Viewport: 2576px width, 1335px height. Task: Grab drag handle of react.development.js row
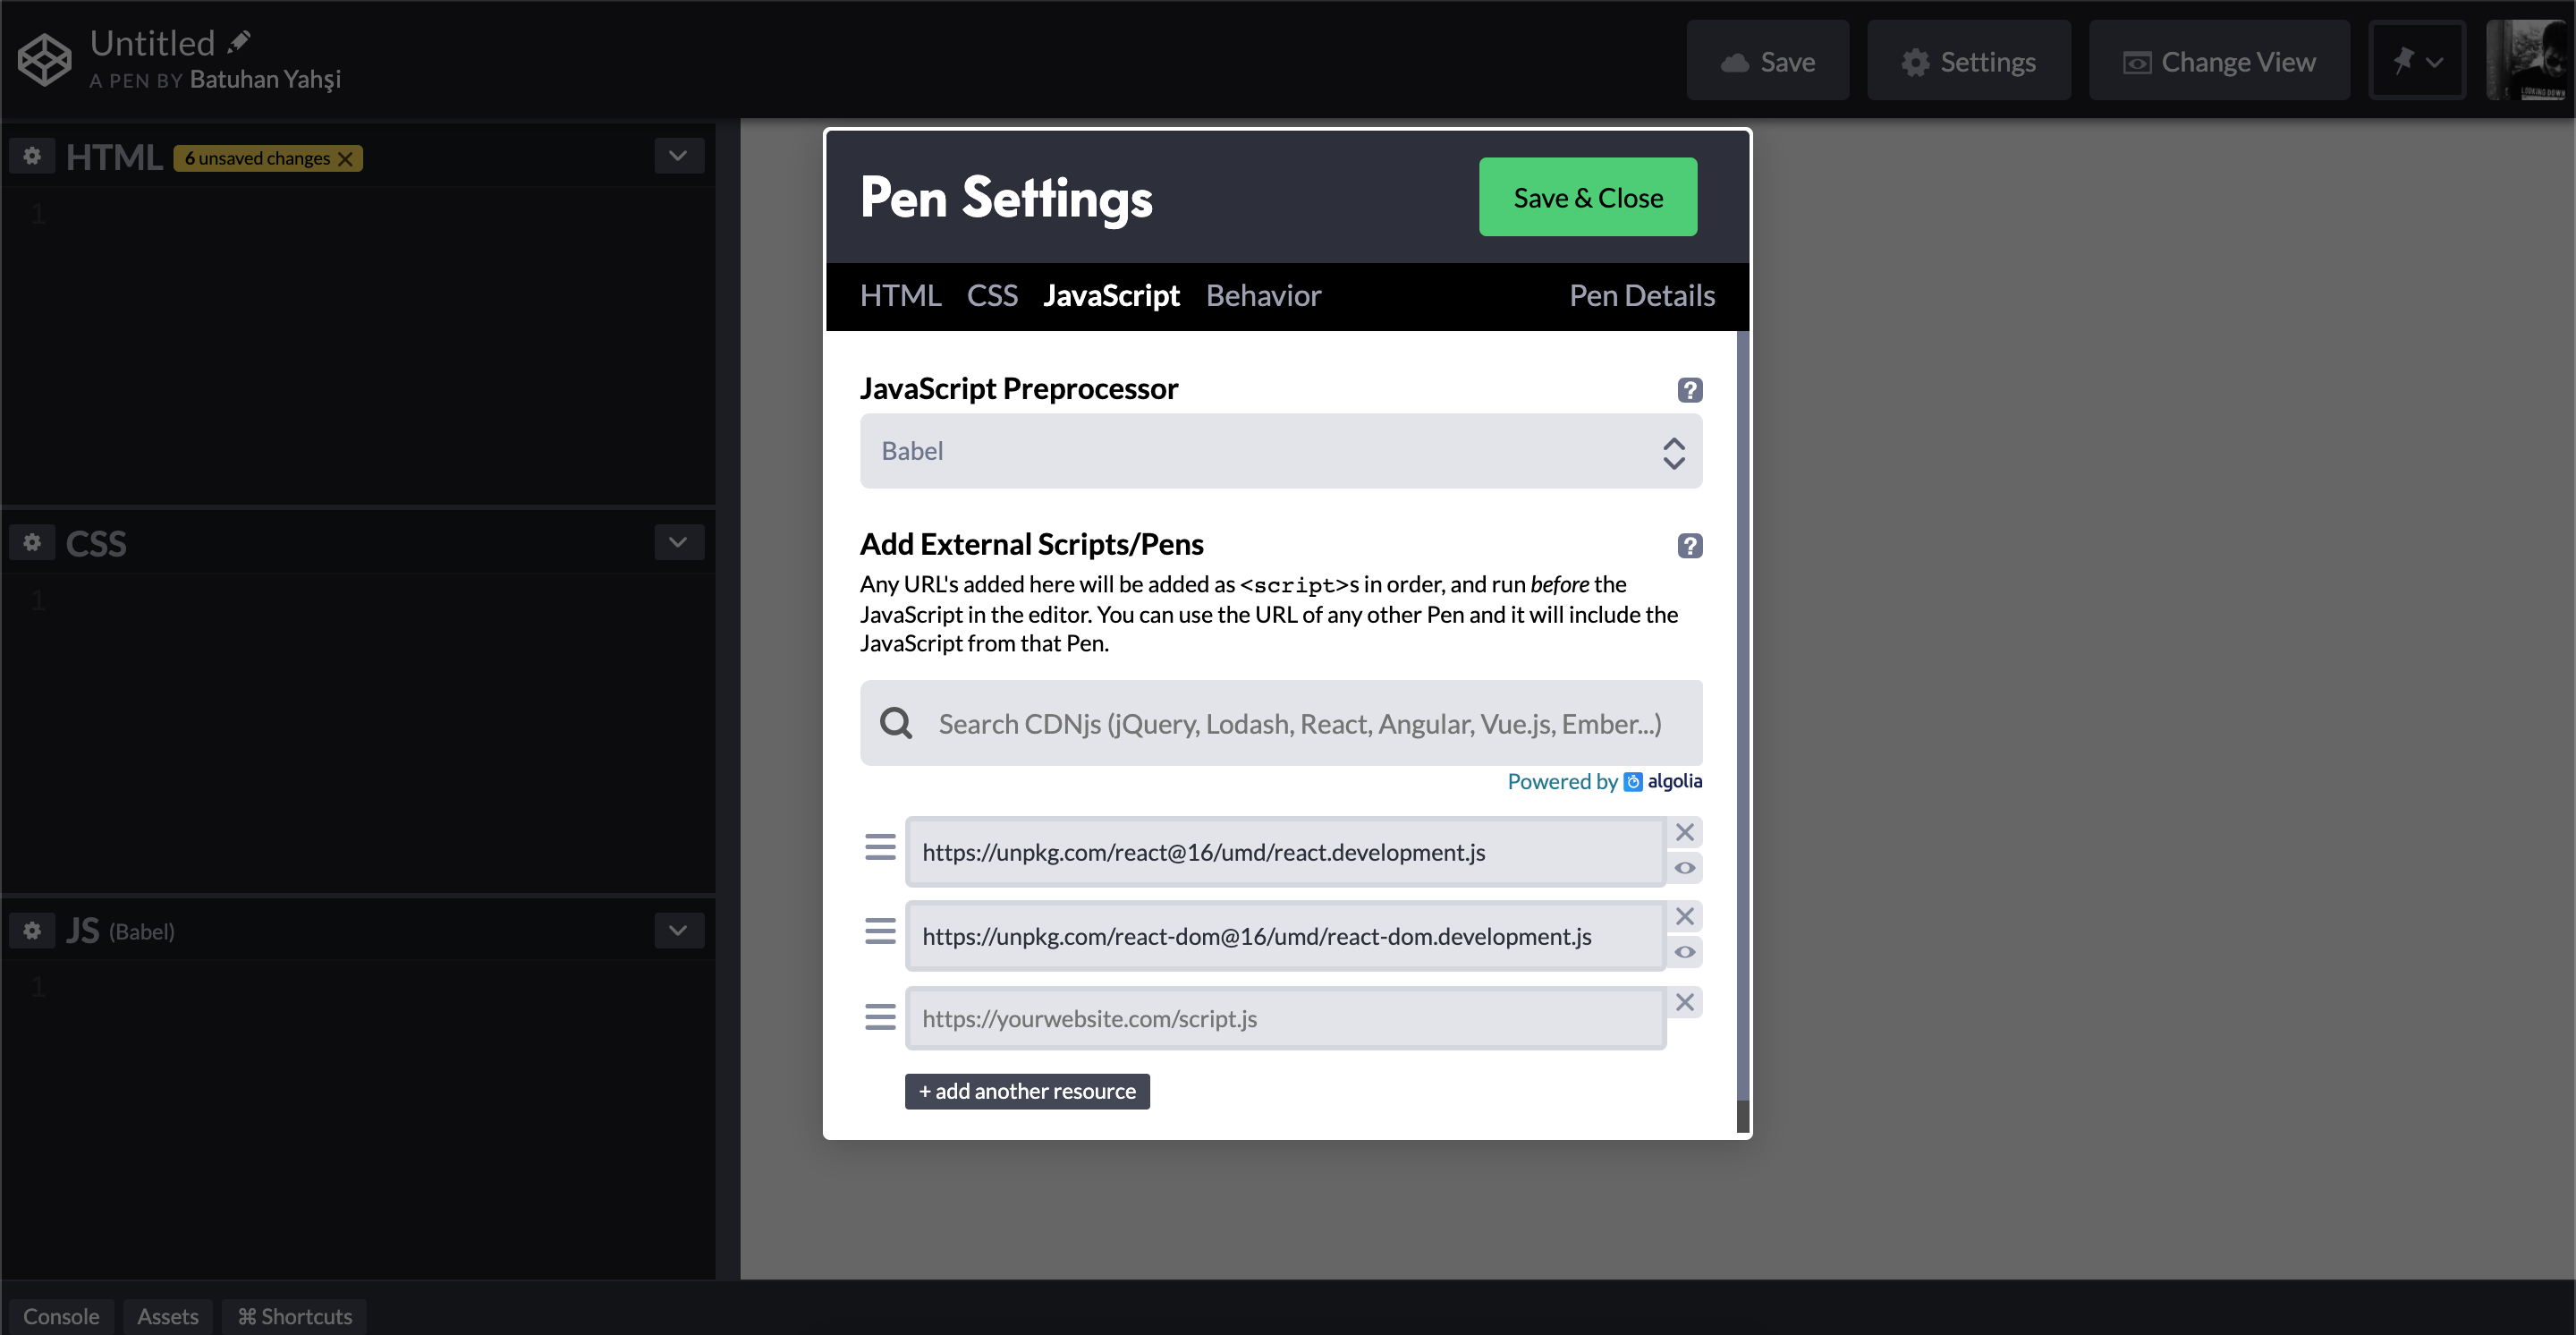click(880, 848)
